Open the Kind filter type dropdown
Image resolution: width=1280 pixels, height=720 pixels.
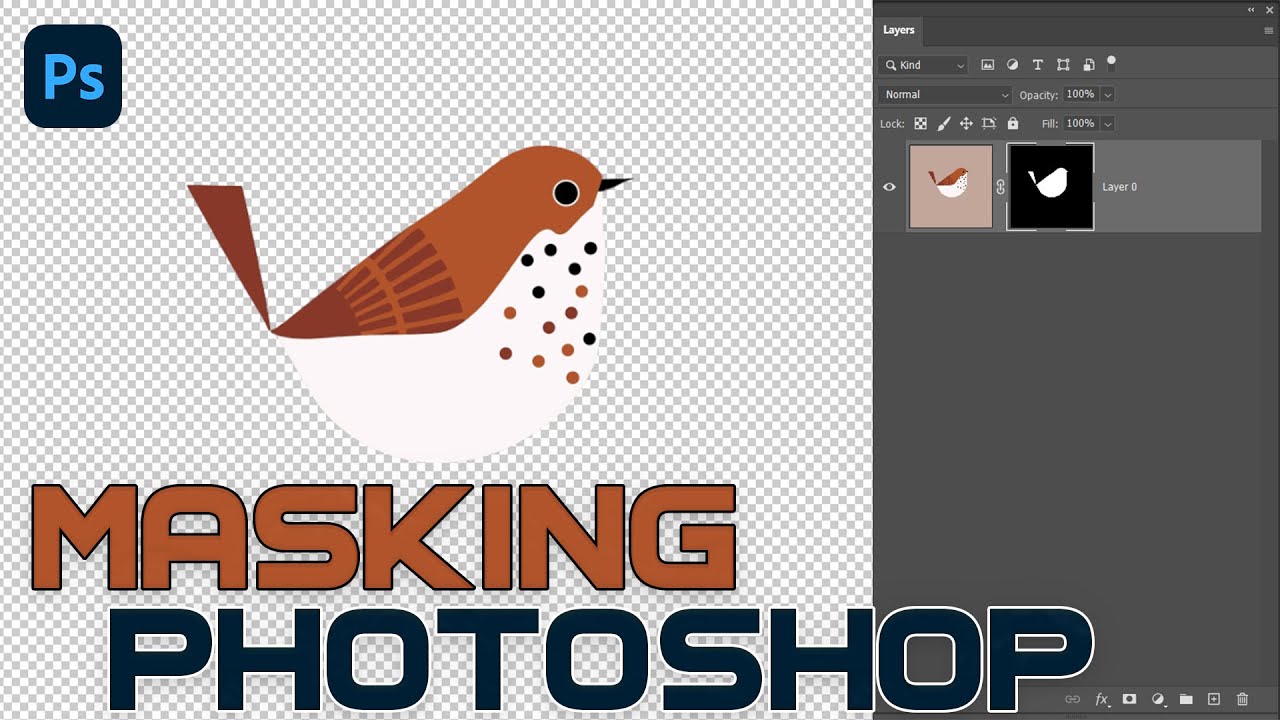point(923,65)
